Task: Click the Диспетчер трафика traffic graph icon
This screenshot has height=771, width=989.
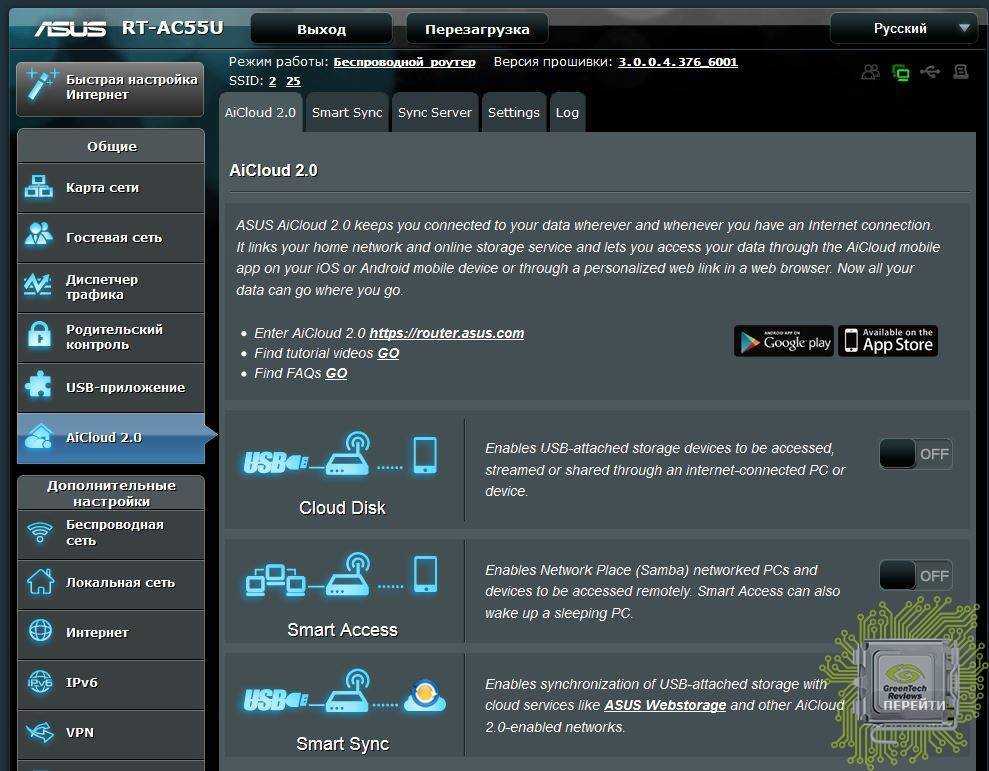Action: (x=38, y=286)
